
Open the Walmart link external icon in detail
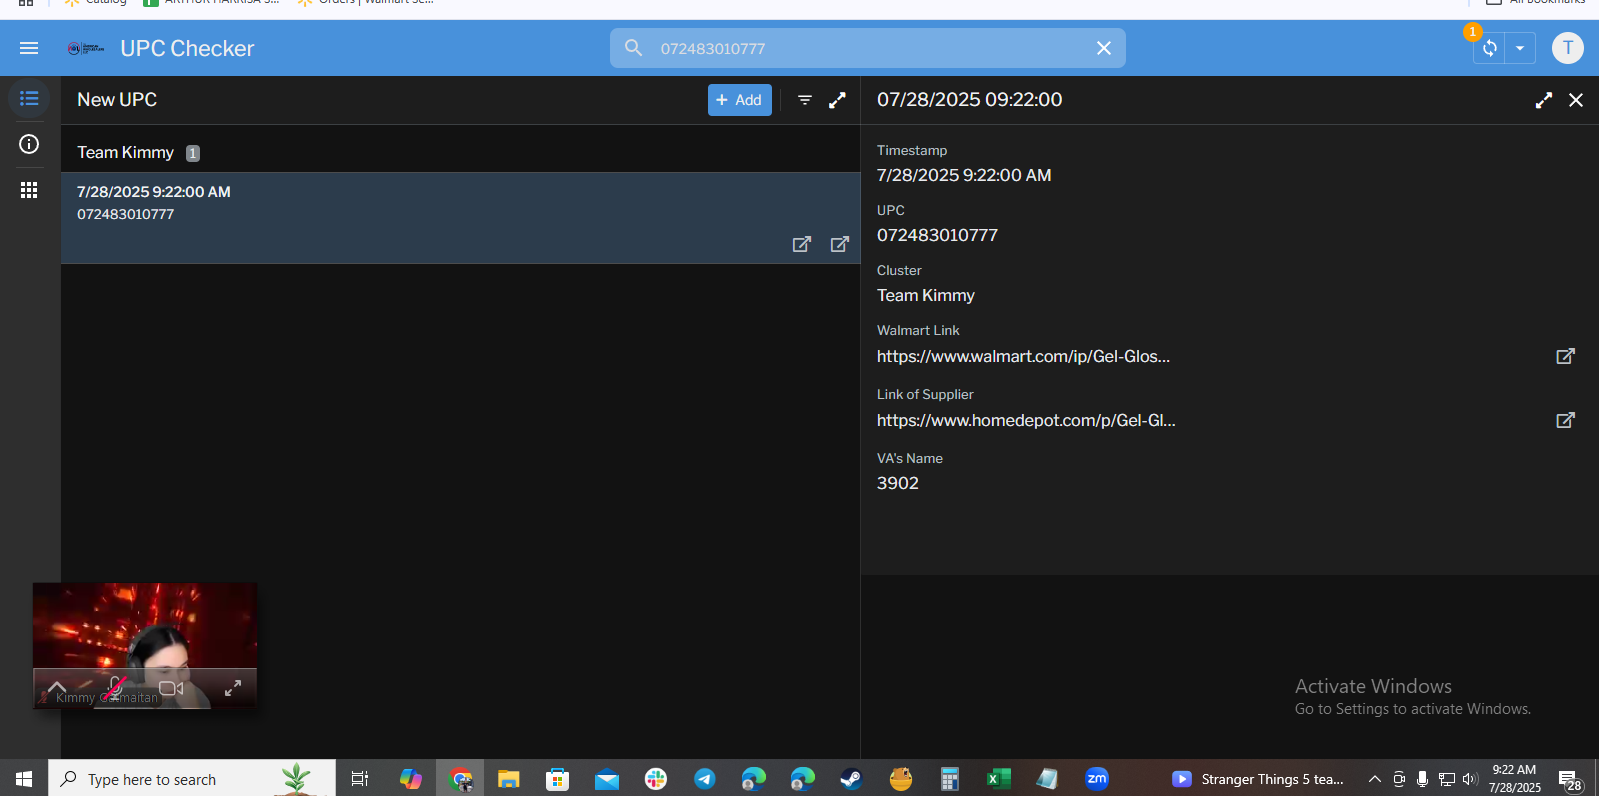point(1565,356)
